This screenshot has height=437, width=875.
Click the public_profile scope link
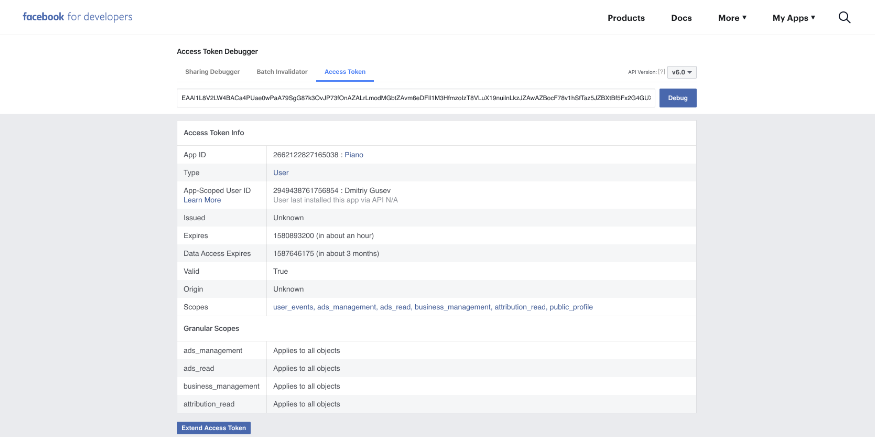click(x=571, y=307)
